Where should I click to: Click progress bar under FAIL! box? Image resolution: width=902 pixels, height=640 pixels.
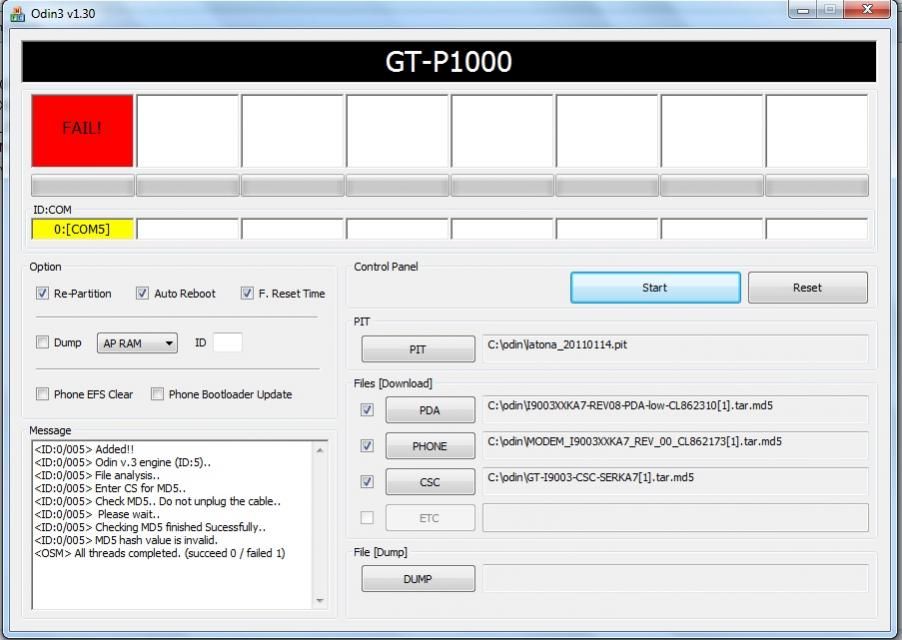(x=82, y=186)
